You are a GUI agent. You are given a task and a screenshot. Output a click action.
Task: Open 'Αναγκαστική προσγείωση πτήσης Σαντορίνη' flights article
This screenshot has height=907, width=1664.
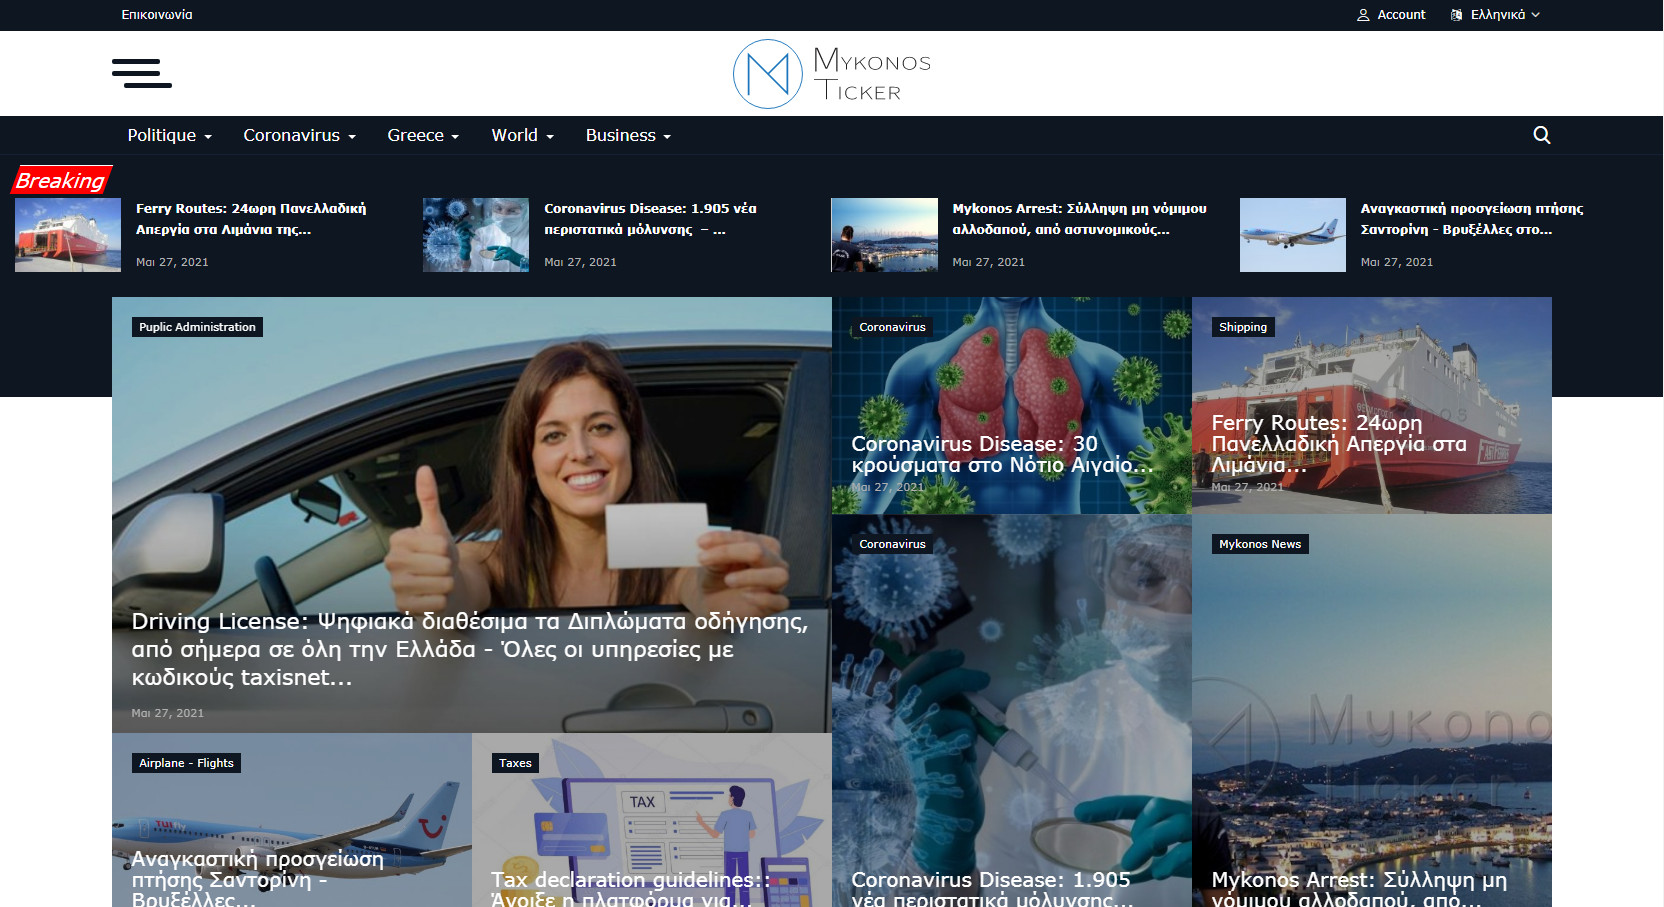(x=257, y=879)
